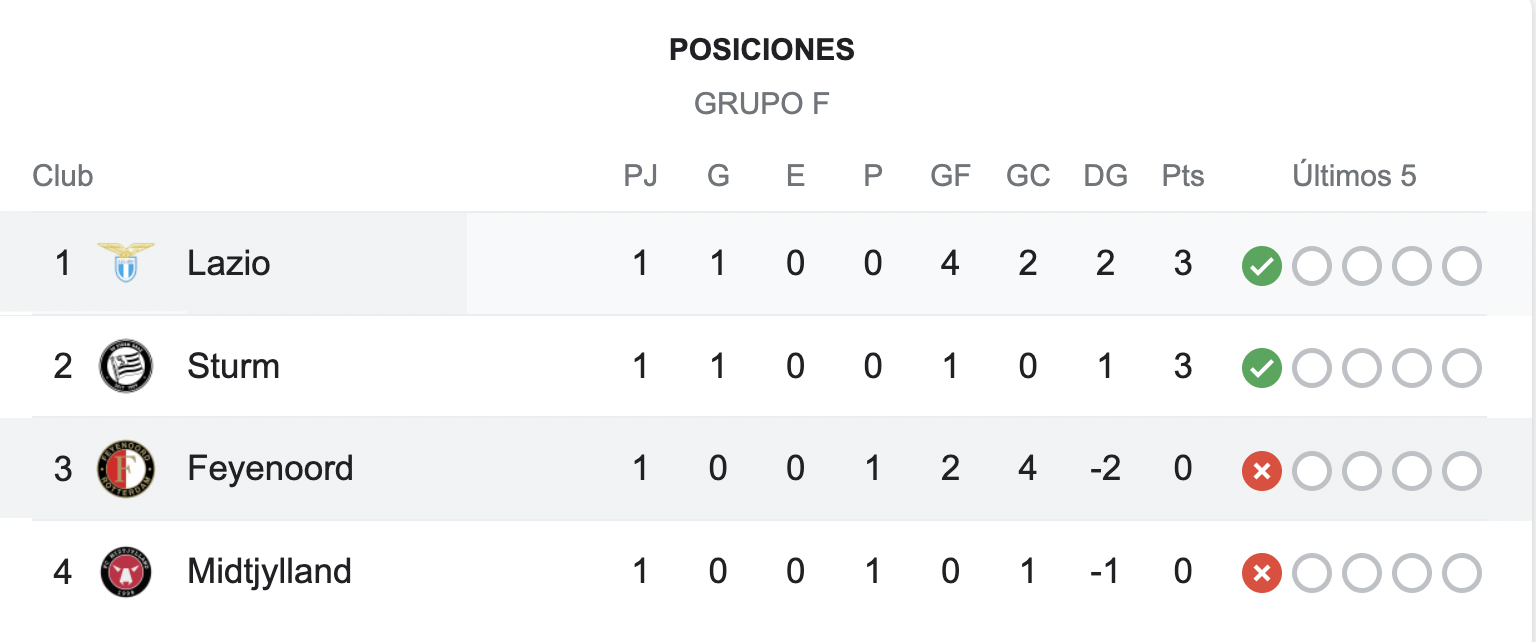The height and width of the screenshot is (642, 1536).
Task: Click the Feyenoord club crest icon
Action: click(x=126, y=469)
